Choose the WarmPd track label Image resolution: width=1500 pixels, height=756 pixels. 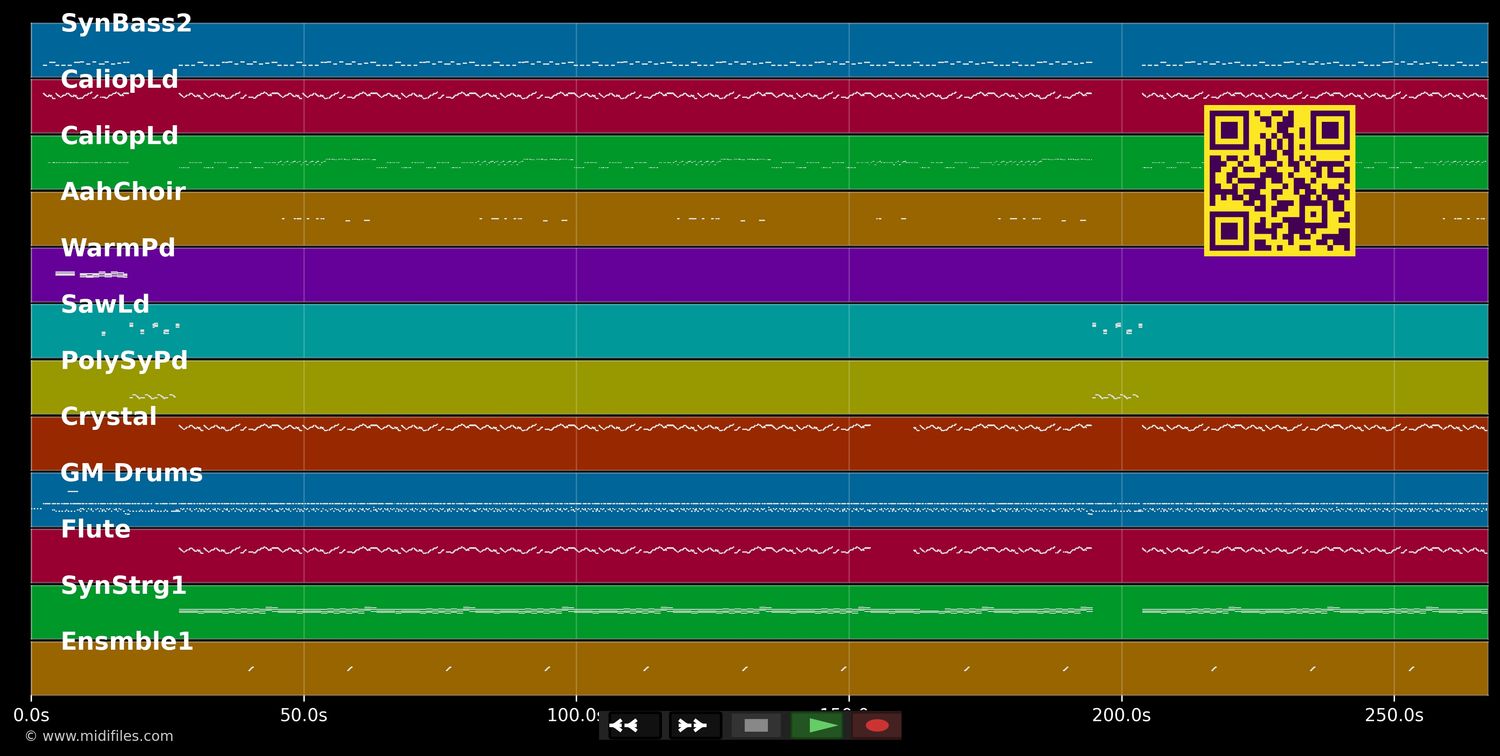point(118,248)
